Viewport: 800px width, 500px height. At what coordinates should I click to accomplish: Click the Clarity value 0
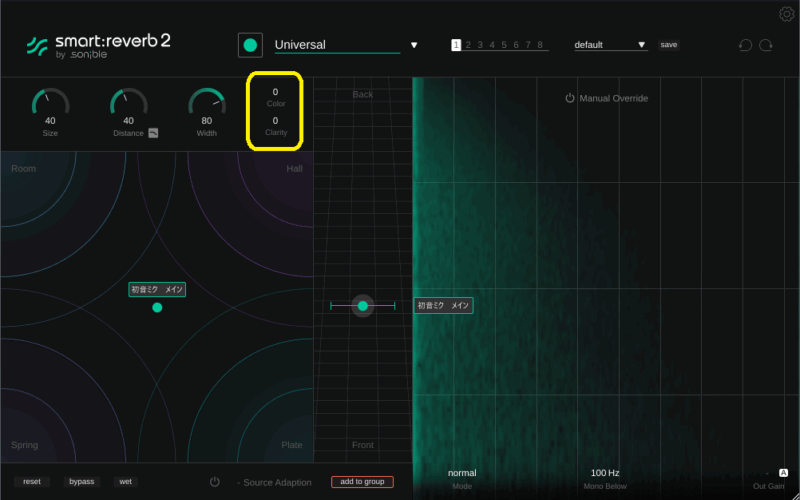click(x=276, y=121)
